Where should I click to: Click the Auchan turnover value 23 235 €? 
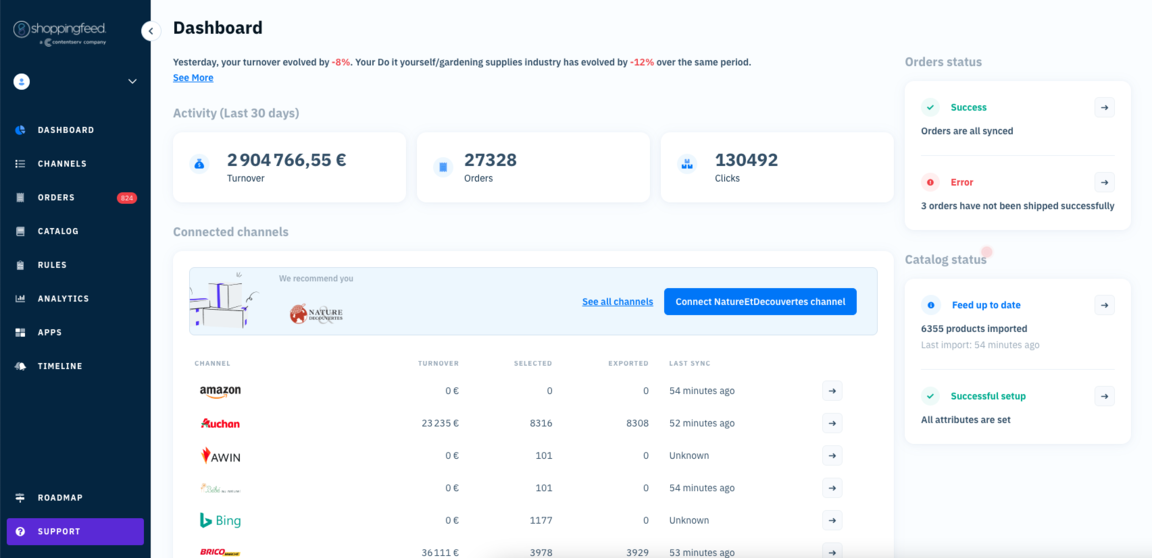click(441, 424)
